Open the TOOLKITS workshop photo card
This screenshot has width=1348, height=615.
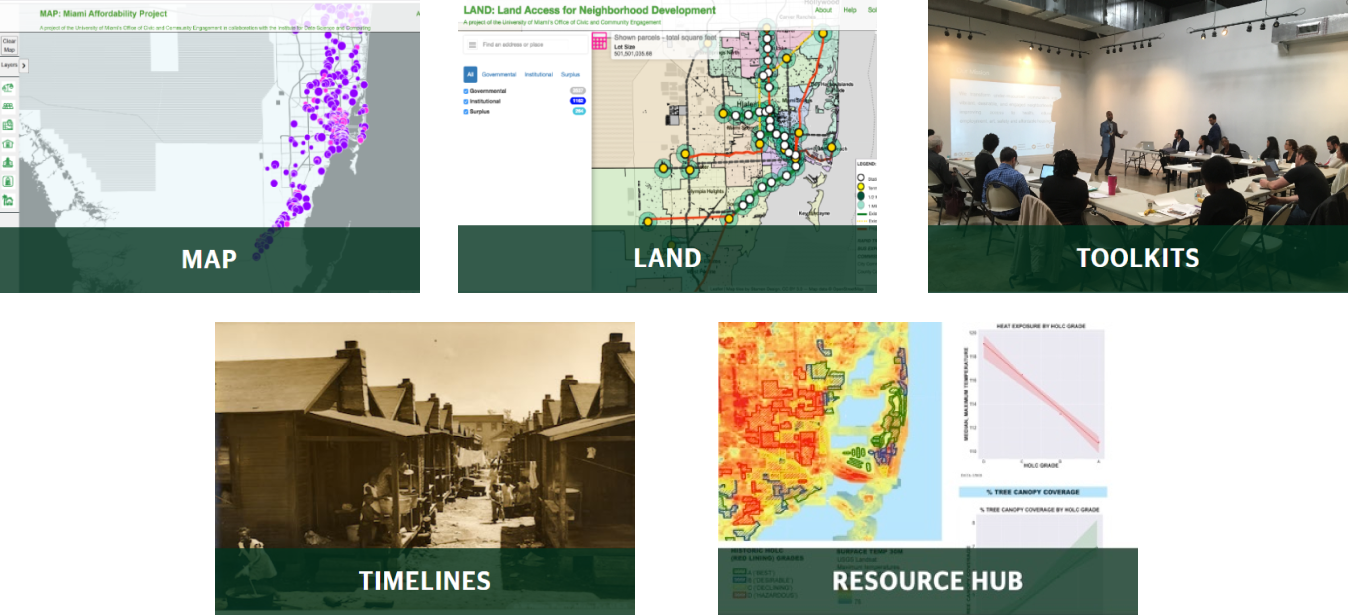pos(1138,147)
